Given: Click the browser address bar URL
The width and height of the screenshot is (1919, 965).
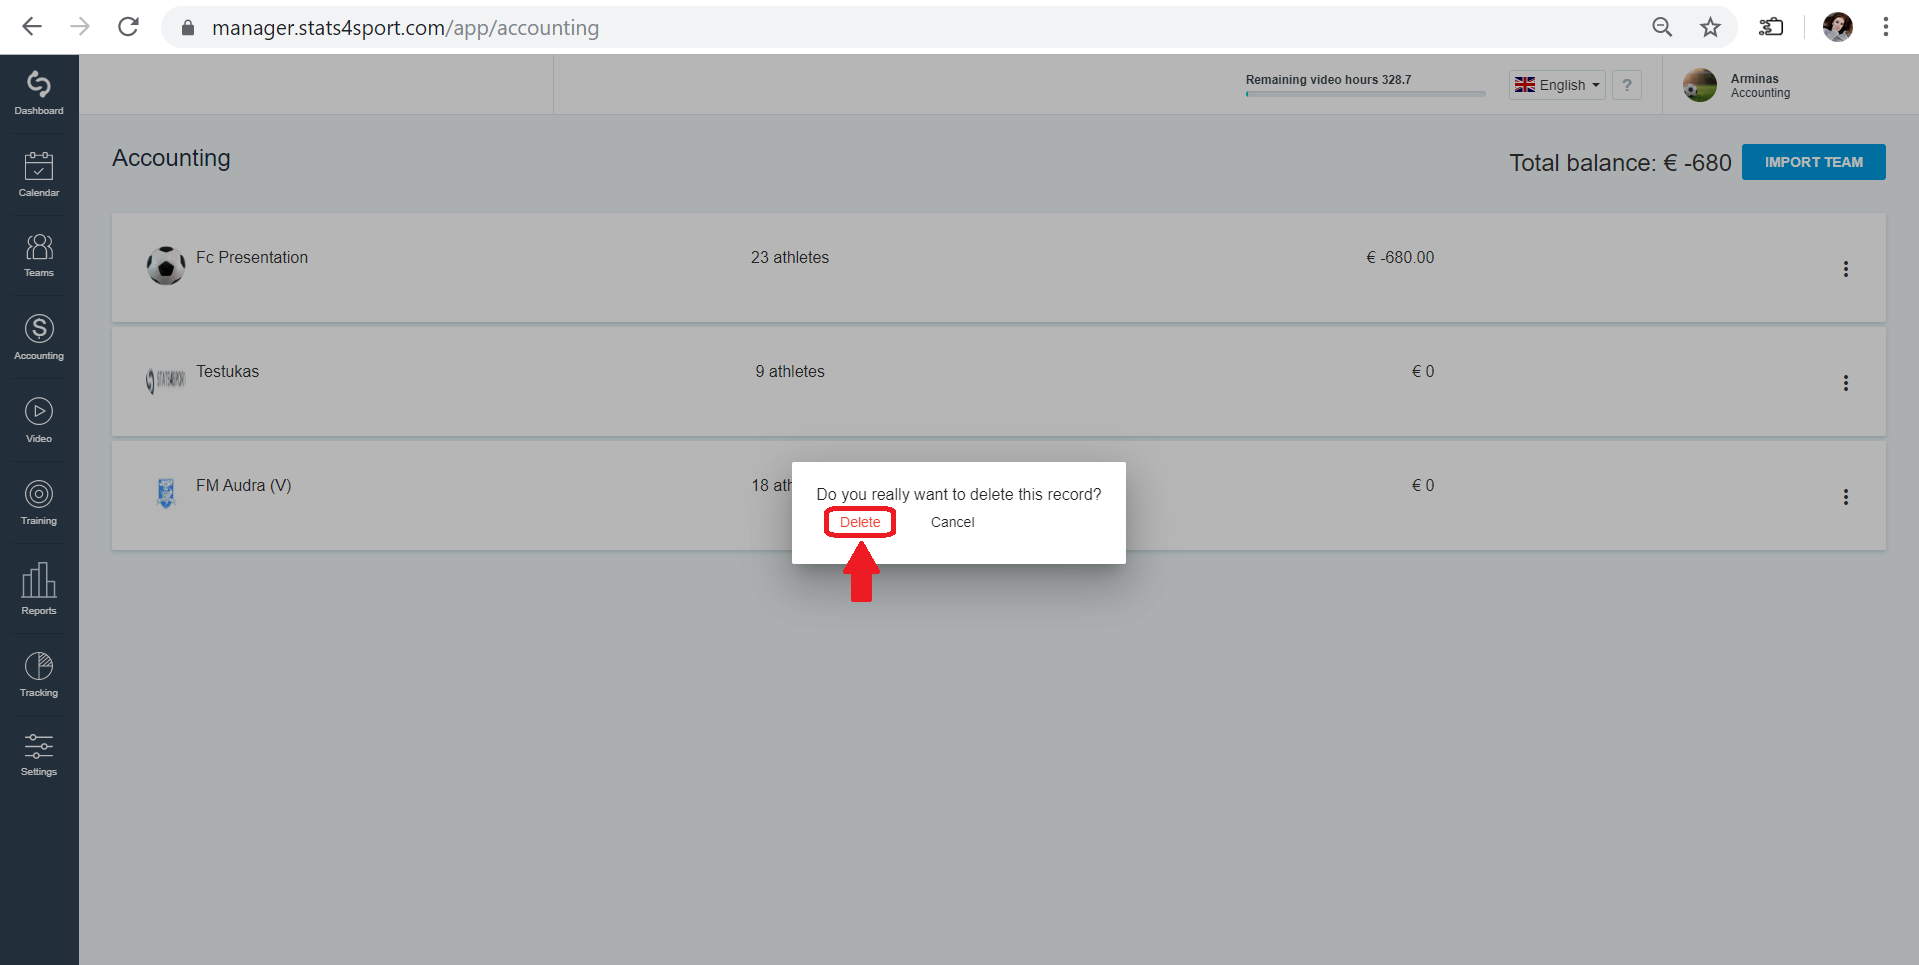Looking at the screenshot, I should click(x=405, y=28).
